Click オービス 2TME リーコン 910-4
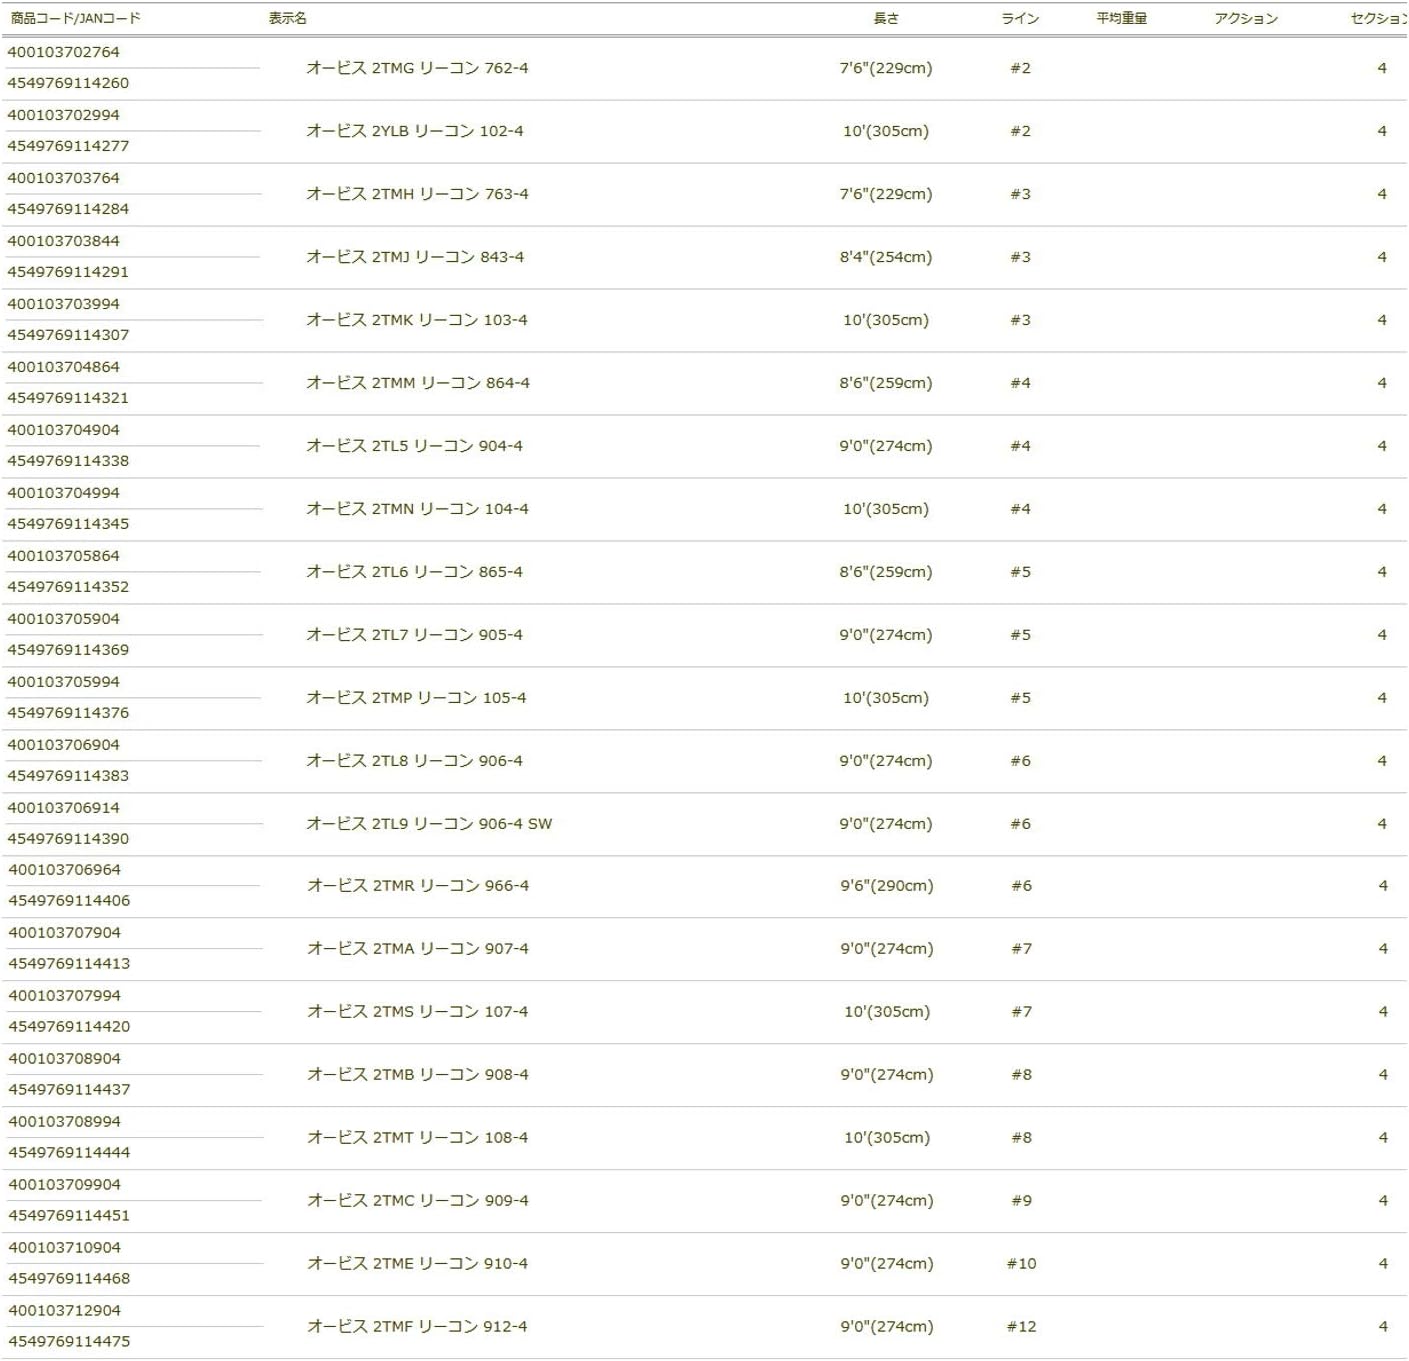The image size is (1409, 1361). click(x=417, y=1264)
